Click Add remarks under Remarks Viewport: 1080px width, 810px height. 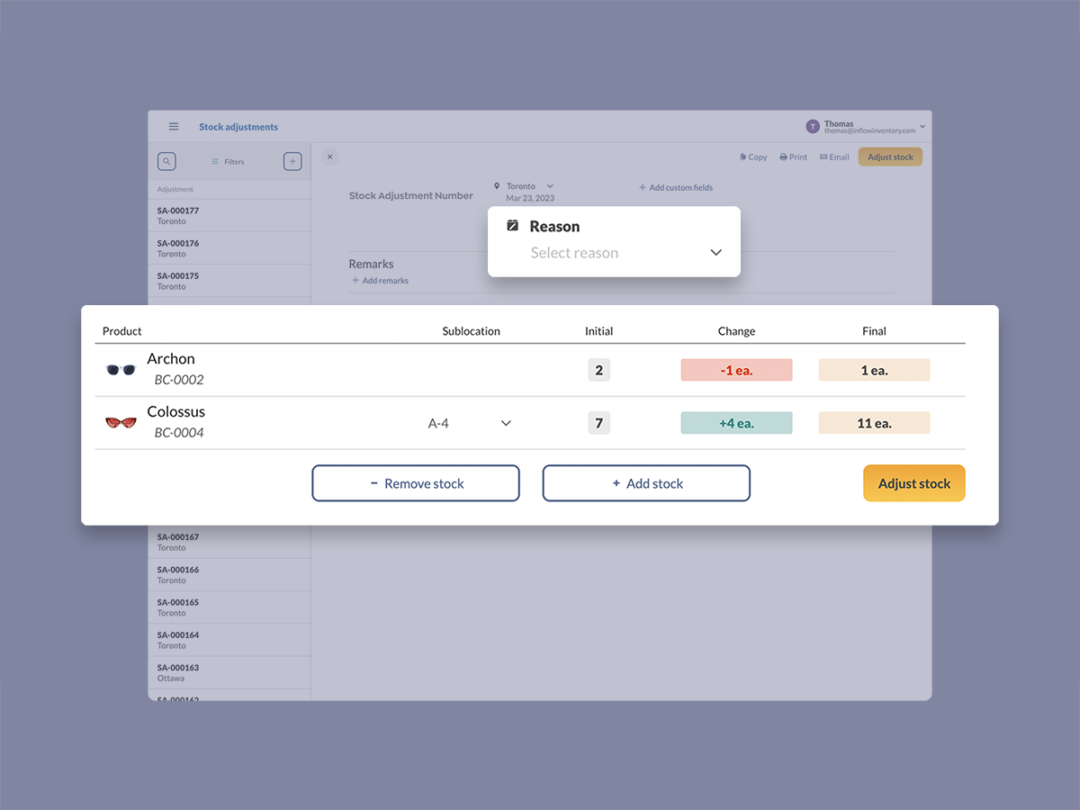tap(379, 281)
